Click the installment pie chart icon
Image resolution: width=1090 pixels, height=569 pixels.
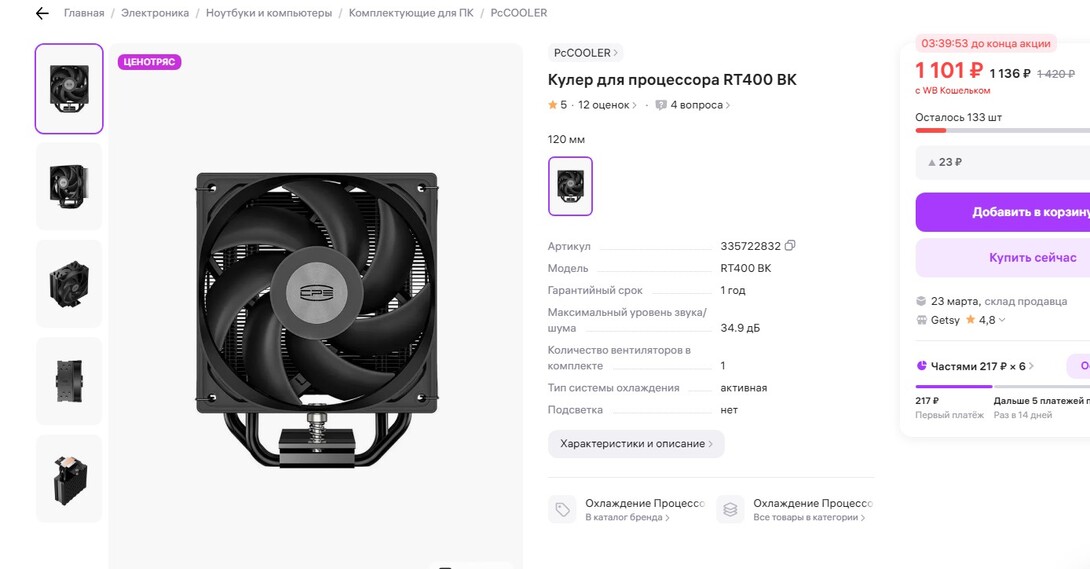(922, 366)
